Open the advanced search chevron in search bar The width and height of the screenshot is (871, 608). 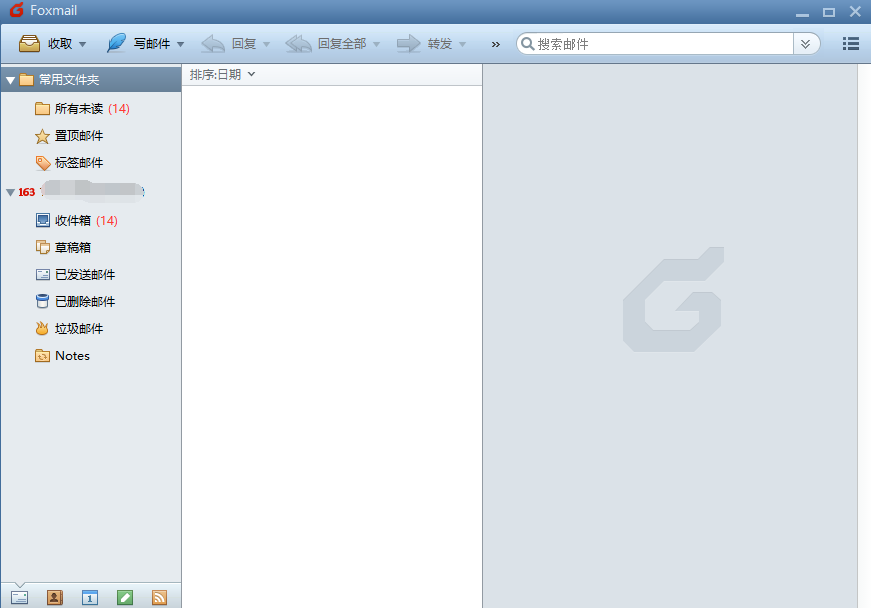coord(806,43)
